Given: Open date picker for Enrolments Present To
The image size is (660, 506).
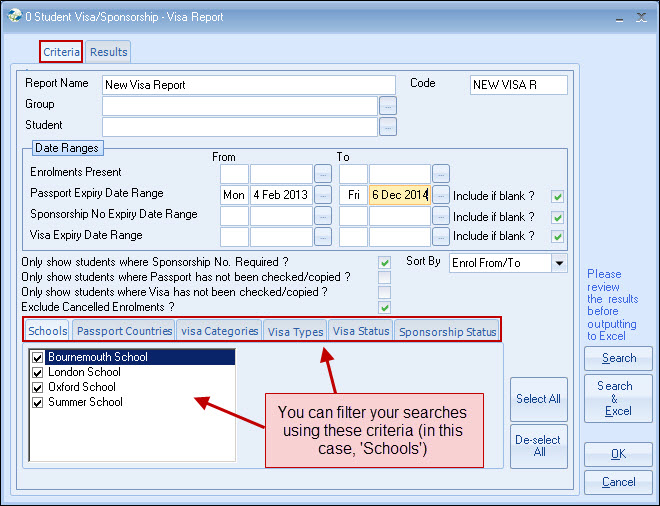Looking at the screenshot, I should coord(441,174).
